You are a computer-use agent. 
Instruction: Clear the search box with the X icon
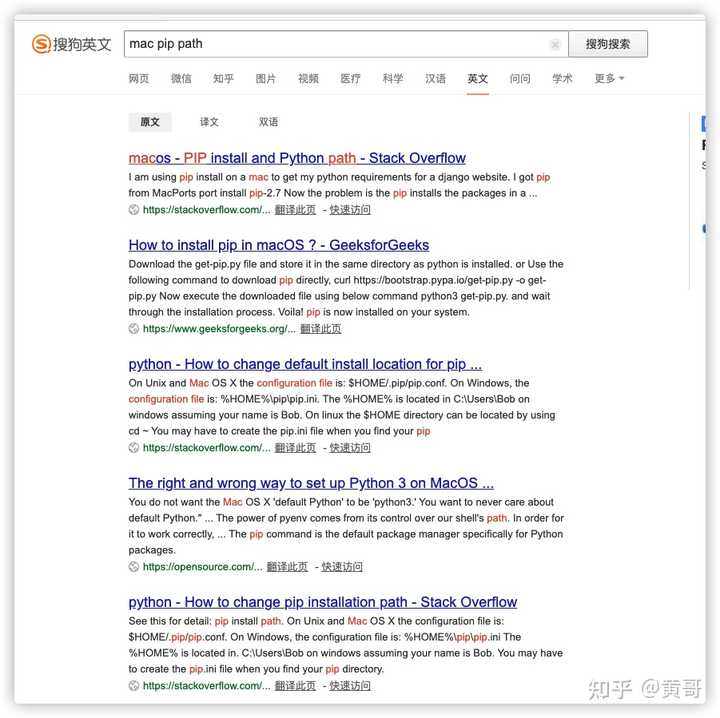(x=555, y=45)
